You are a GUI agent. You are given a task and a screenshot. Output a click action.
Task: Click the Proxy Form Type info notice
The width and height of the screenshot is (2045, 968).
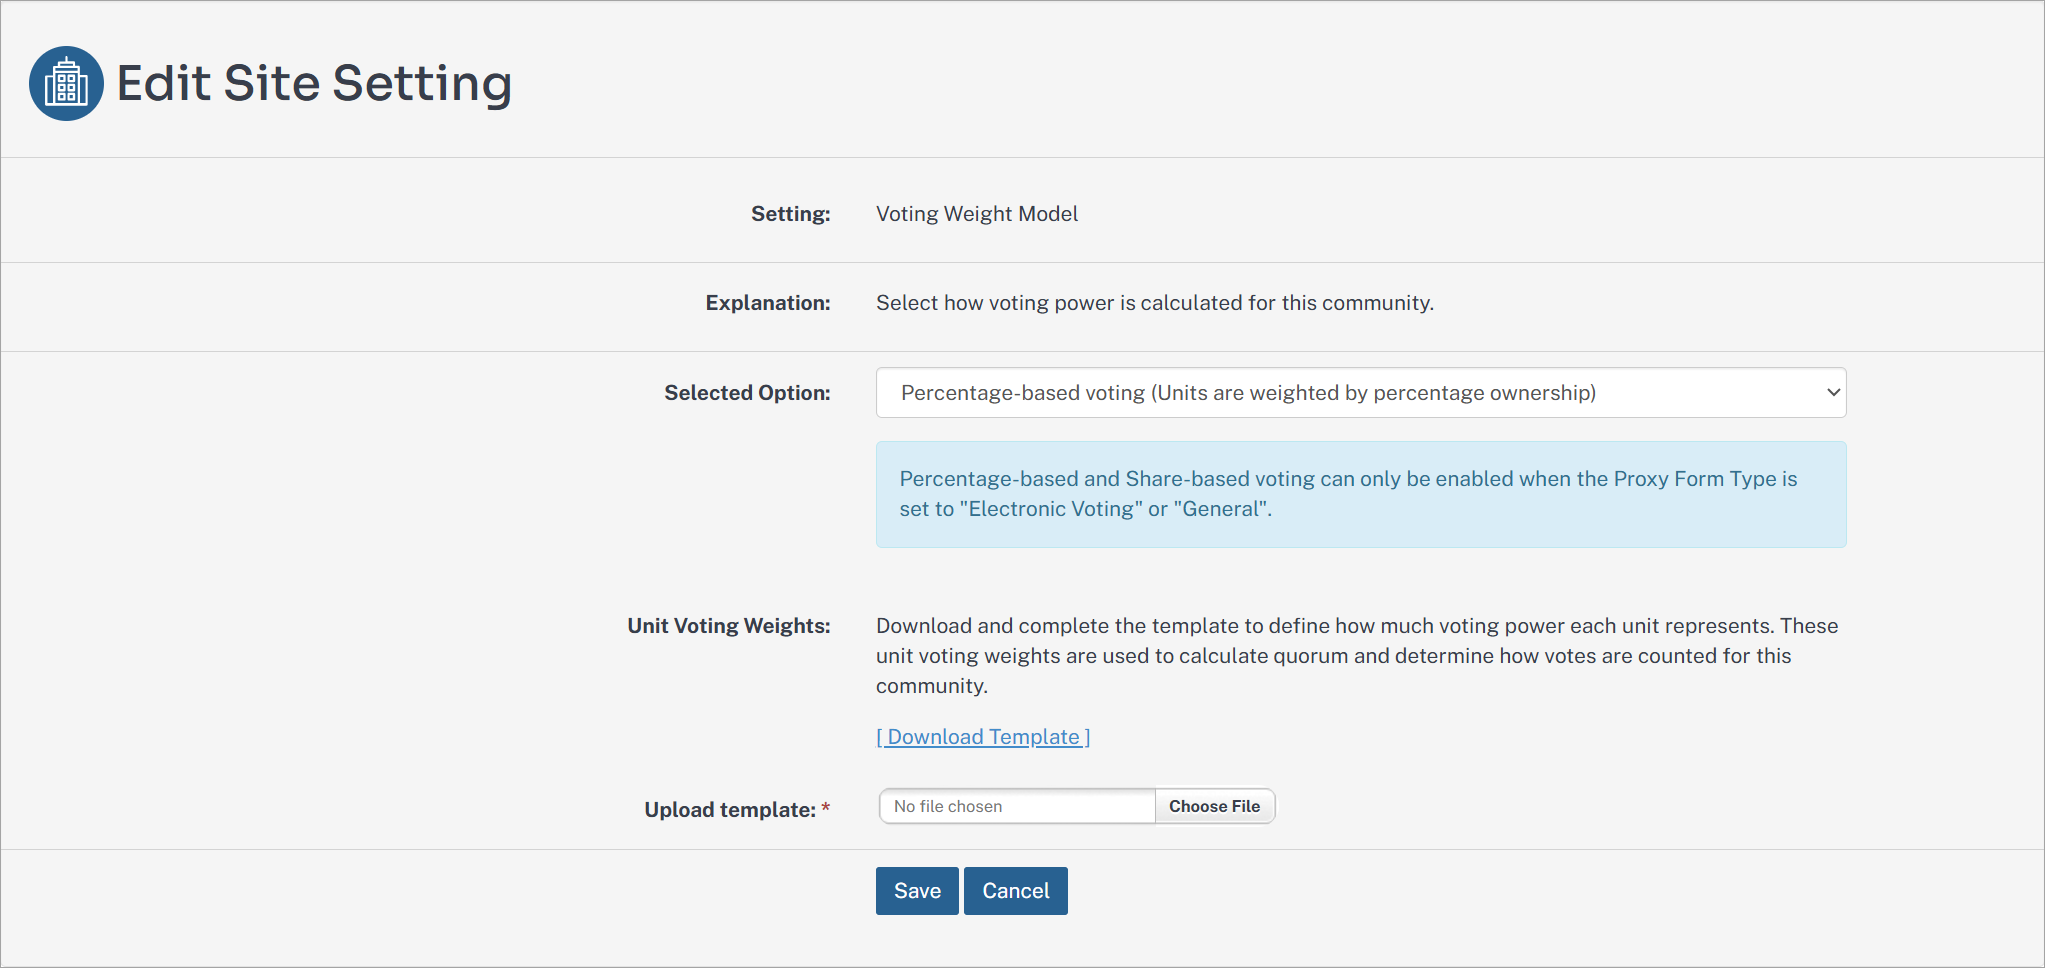pyautogui.click(x=1361, y=494)
